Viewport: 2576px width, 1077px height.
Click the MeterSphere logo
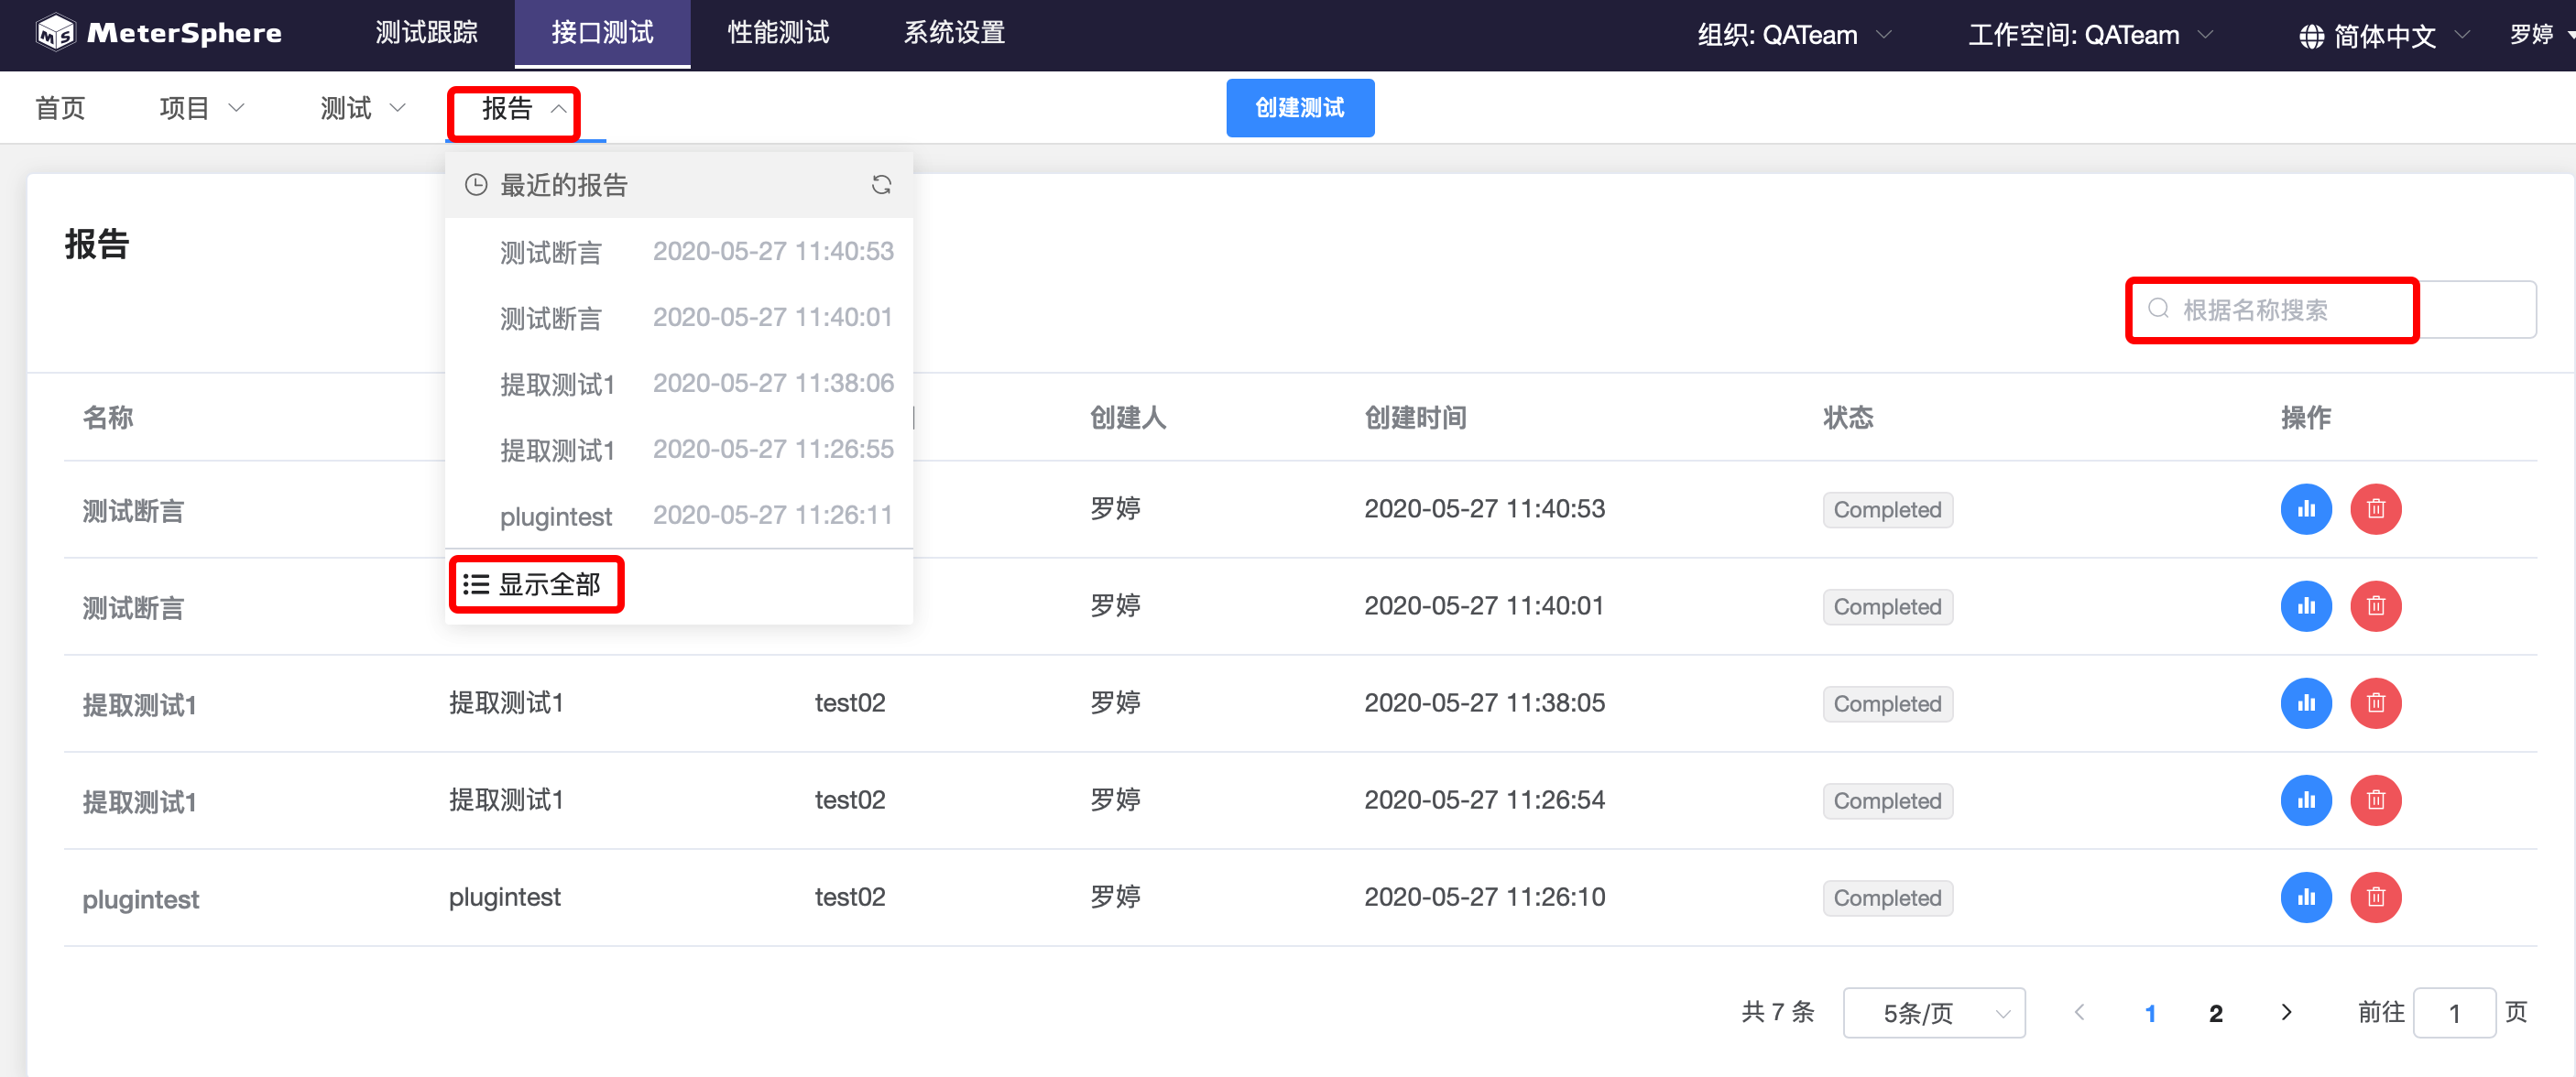[x=158, y=33]
